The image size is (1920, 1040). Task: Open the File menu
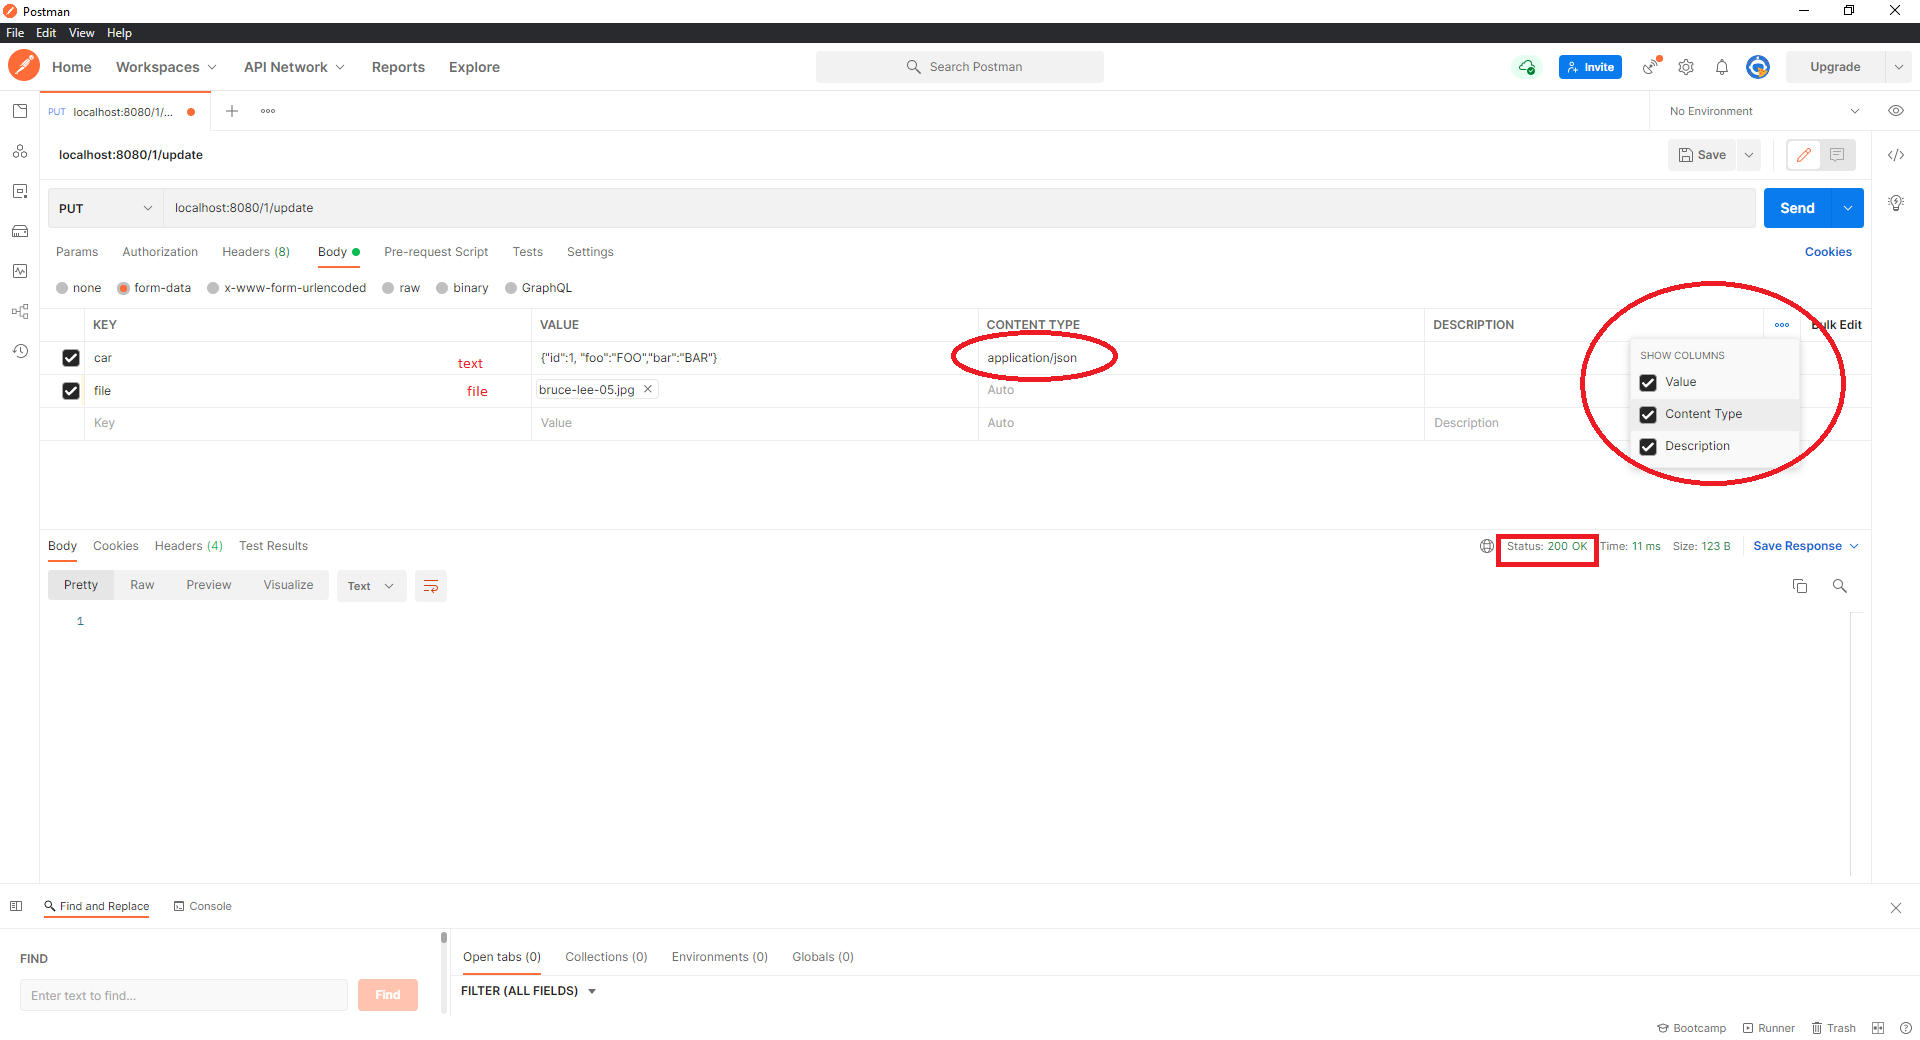point(15,33)
